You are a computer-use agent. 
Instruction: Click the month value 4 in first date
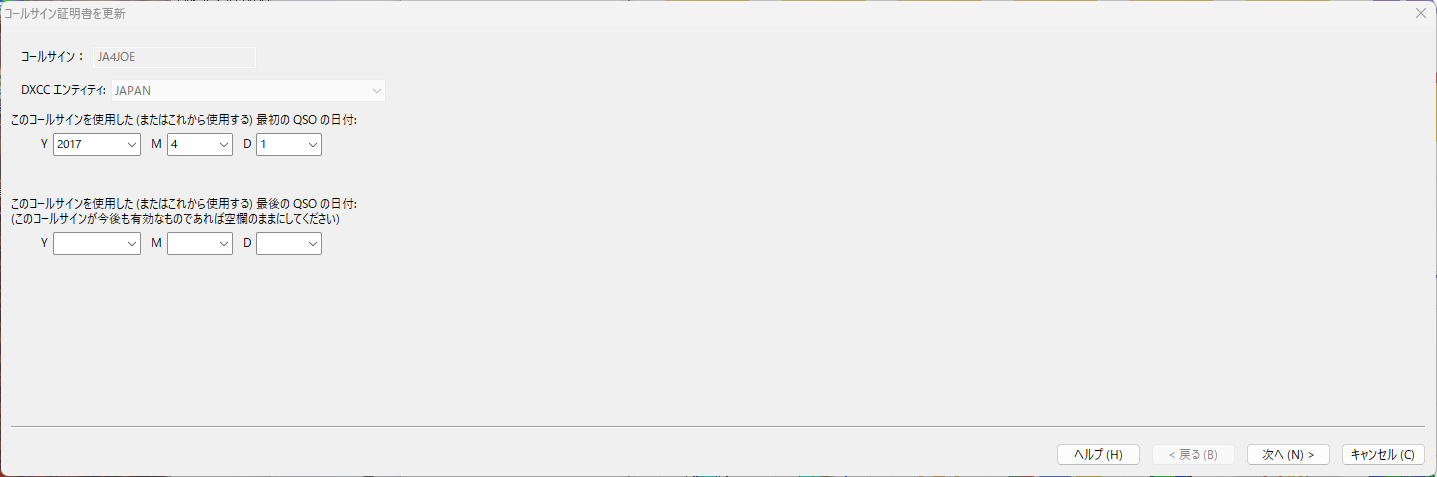pyautogui.click(x=174, y=145)
